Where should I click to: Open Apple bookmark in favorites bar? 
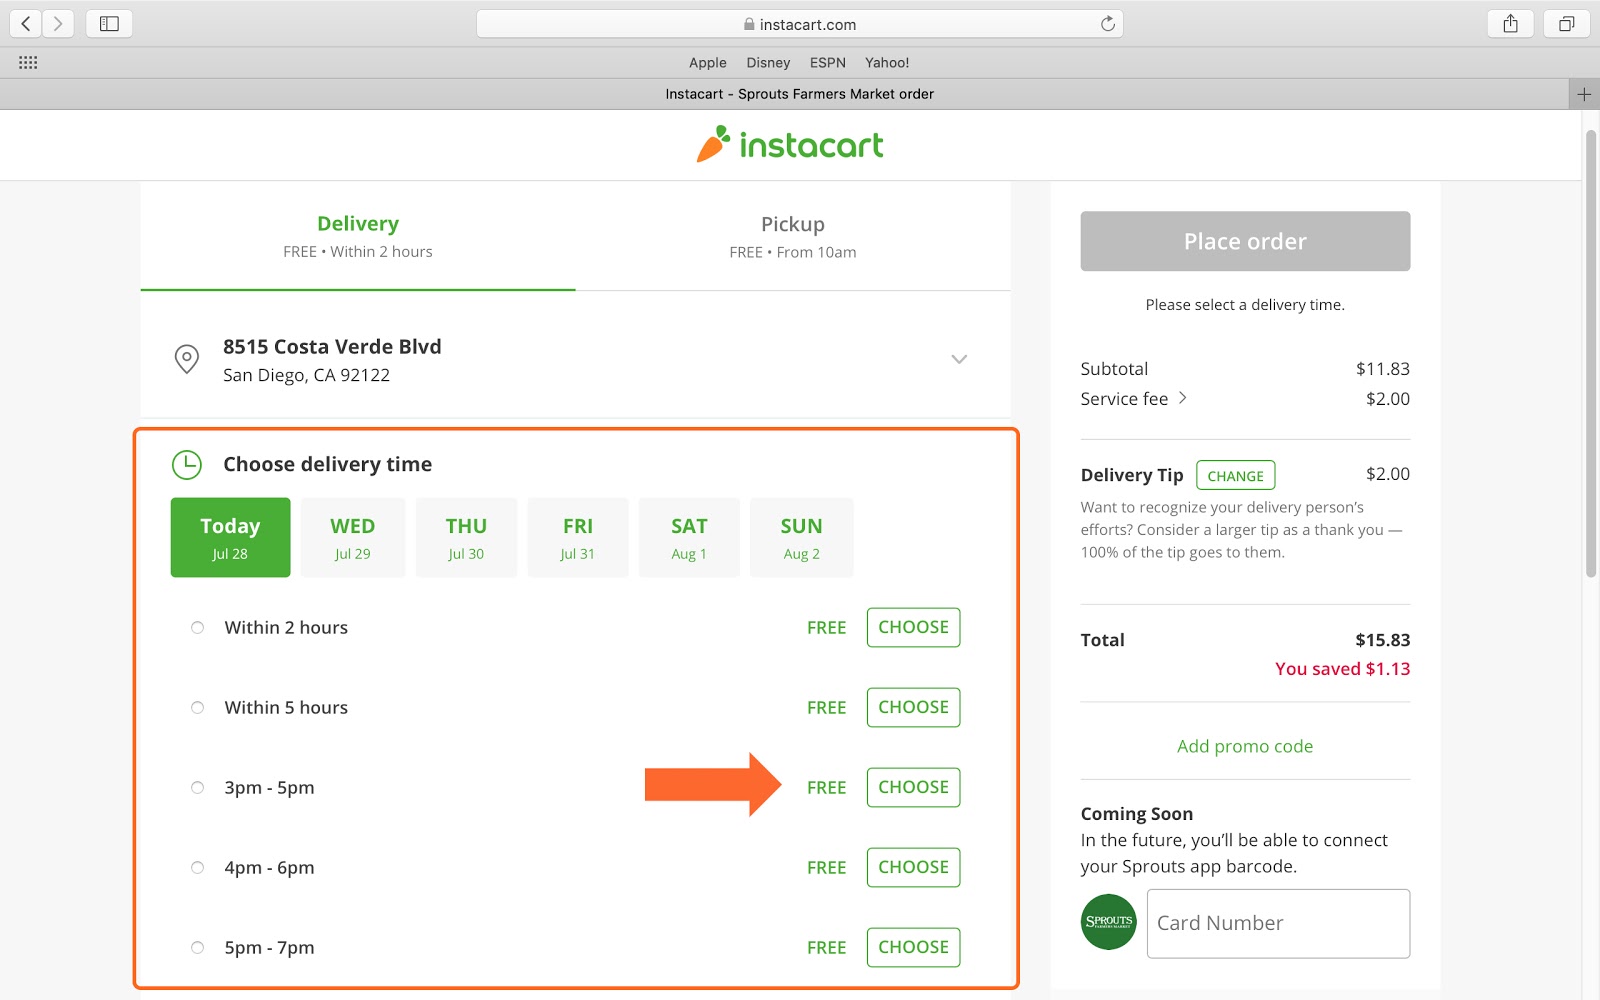pos(708,62)
